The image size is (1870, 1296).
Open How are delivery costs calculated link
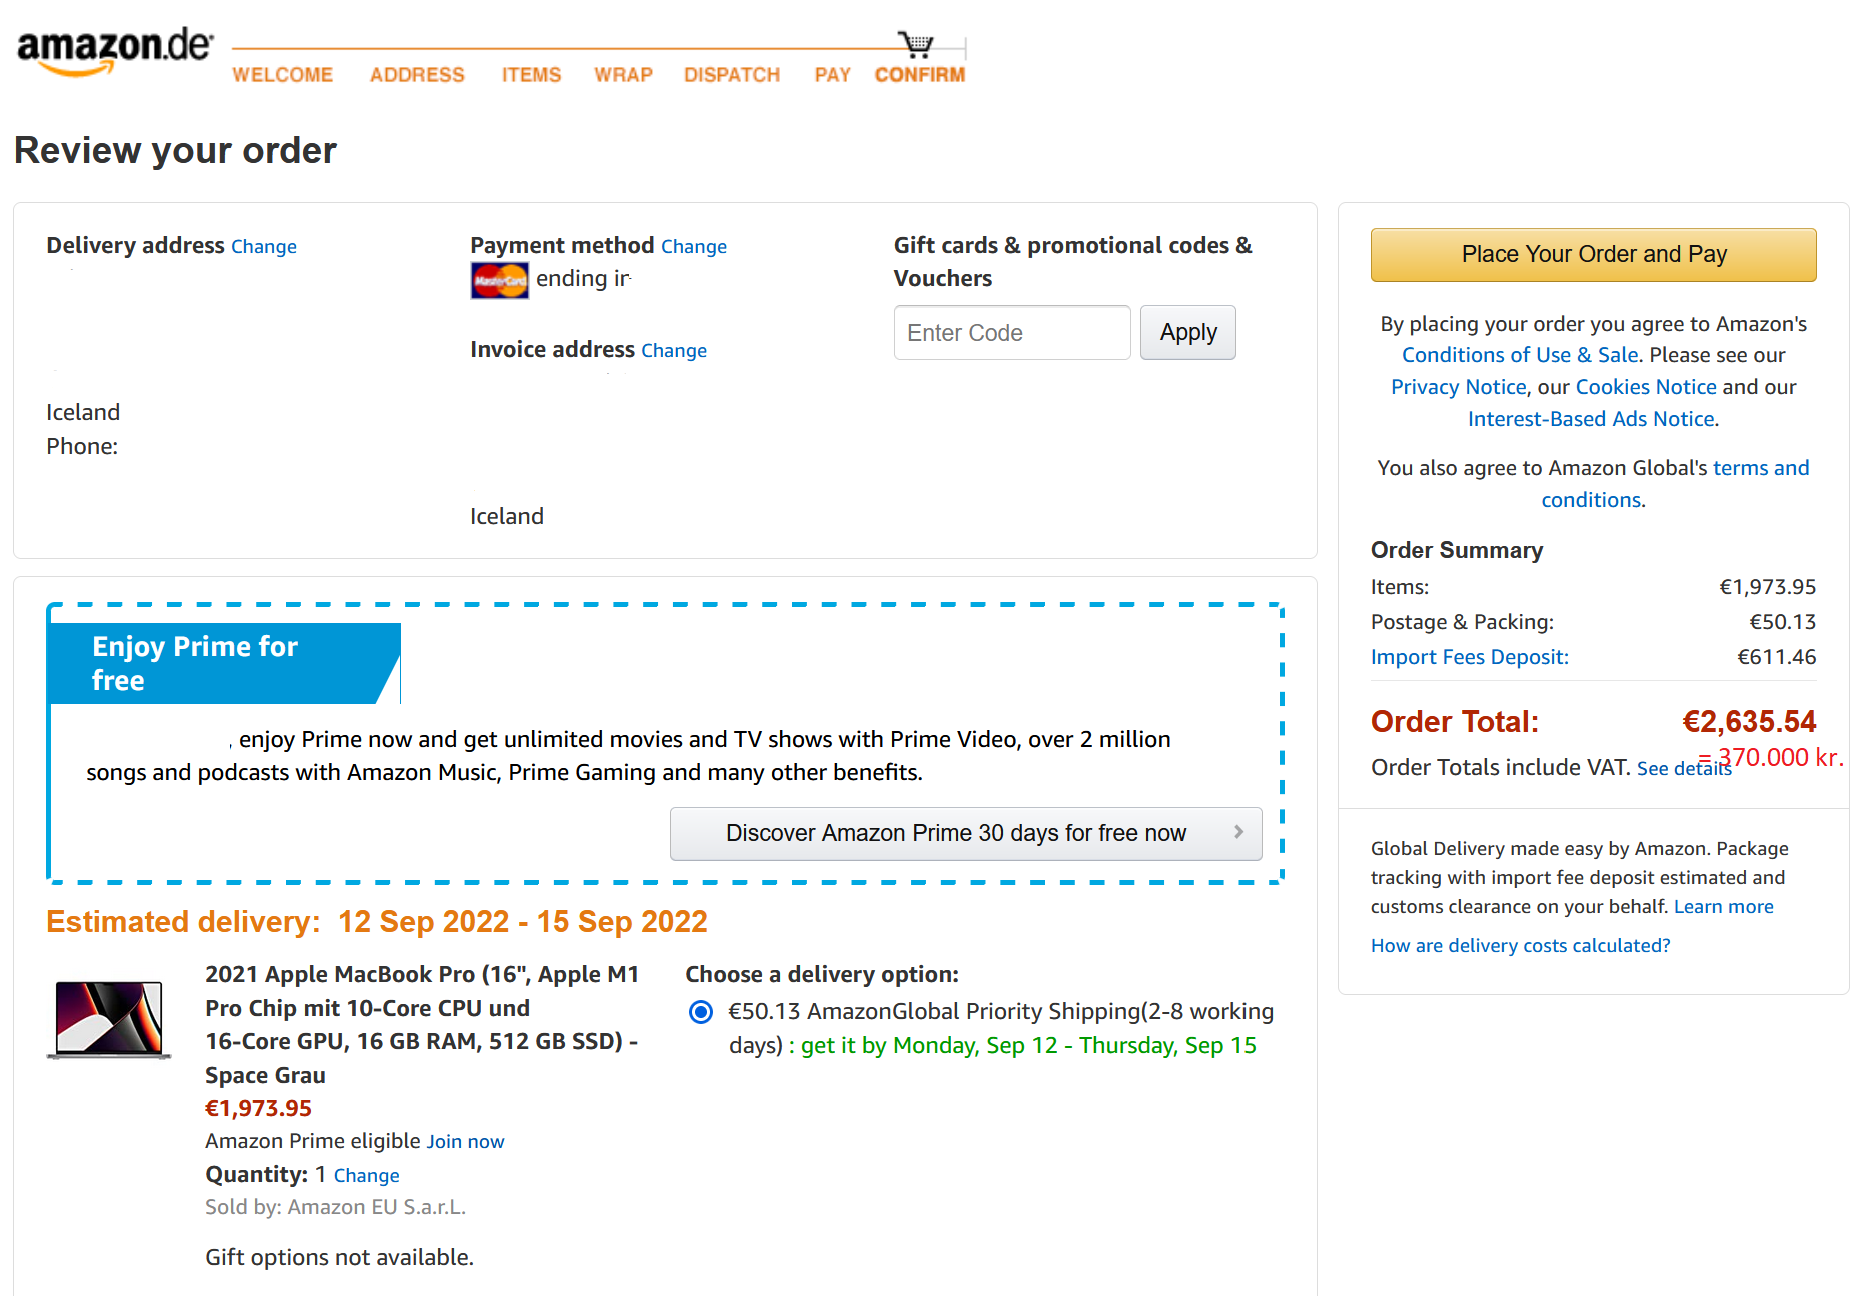(1520, 945)
